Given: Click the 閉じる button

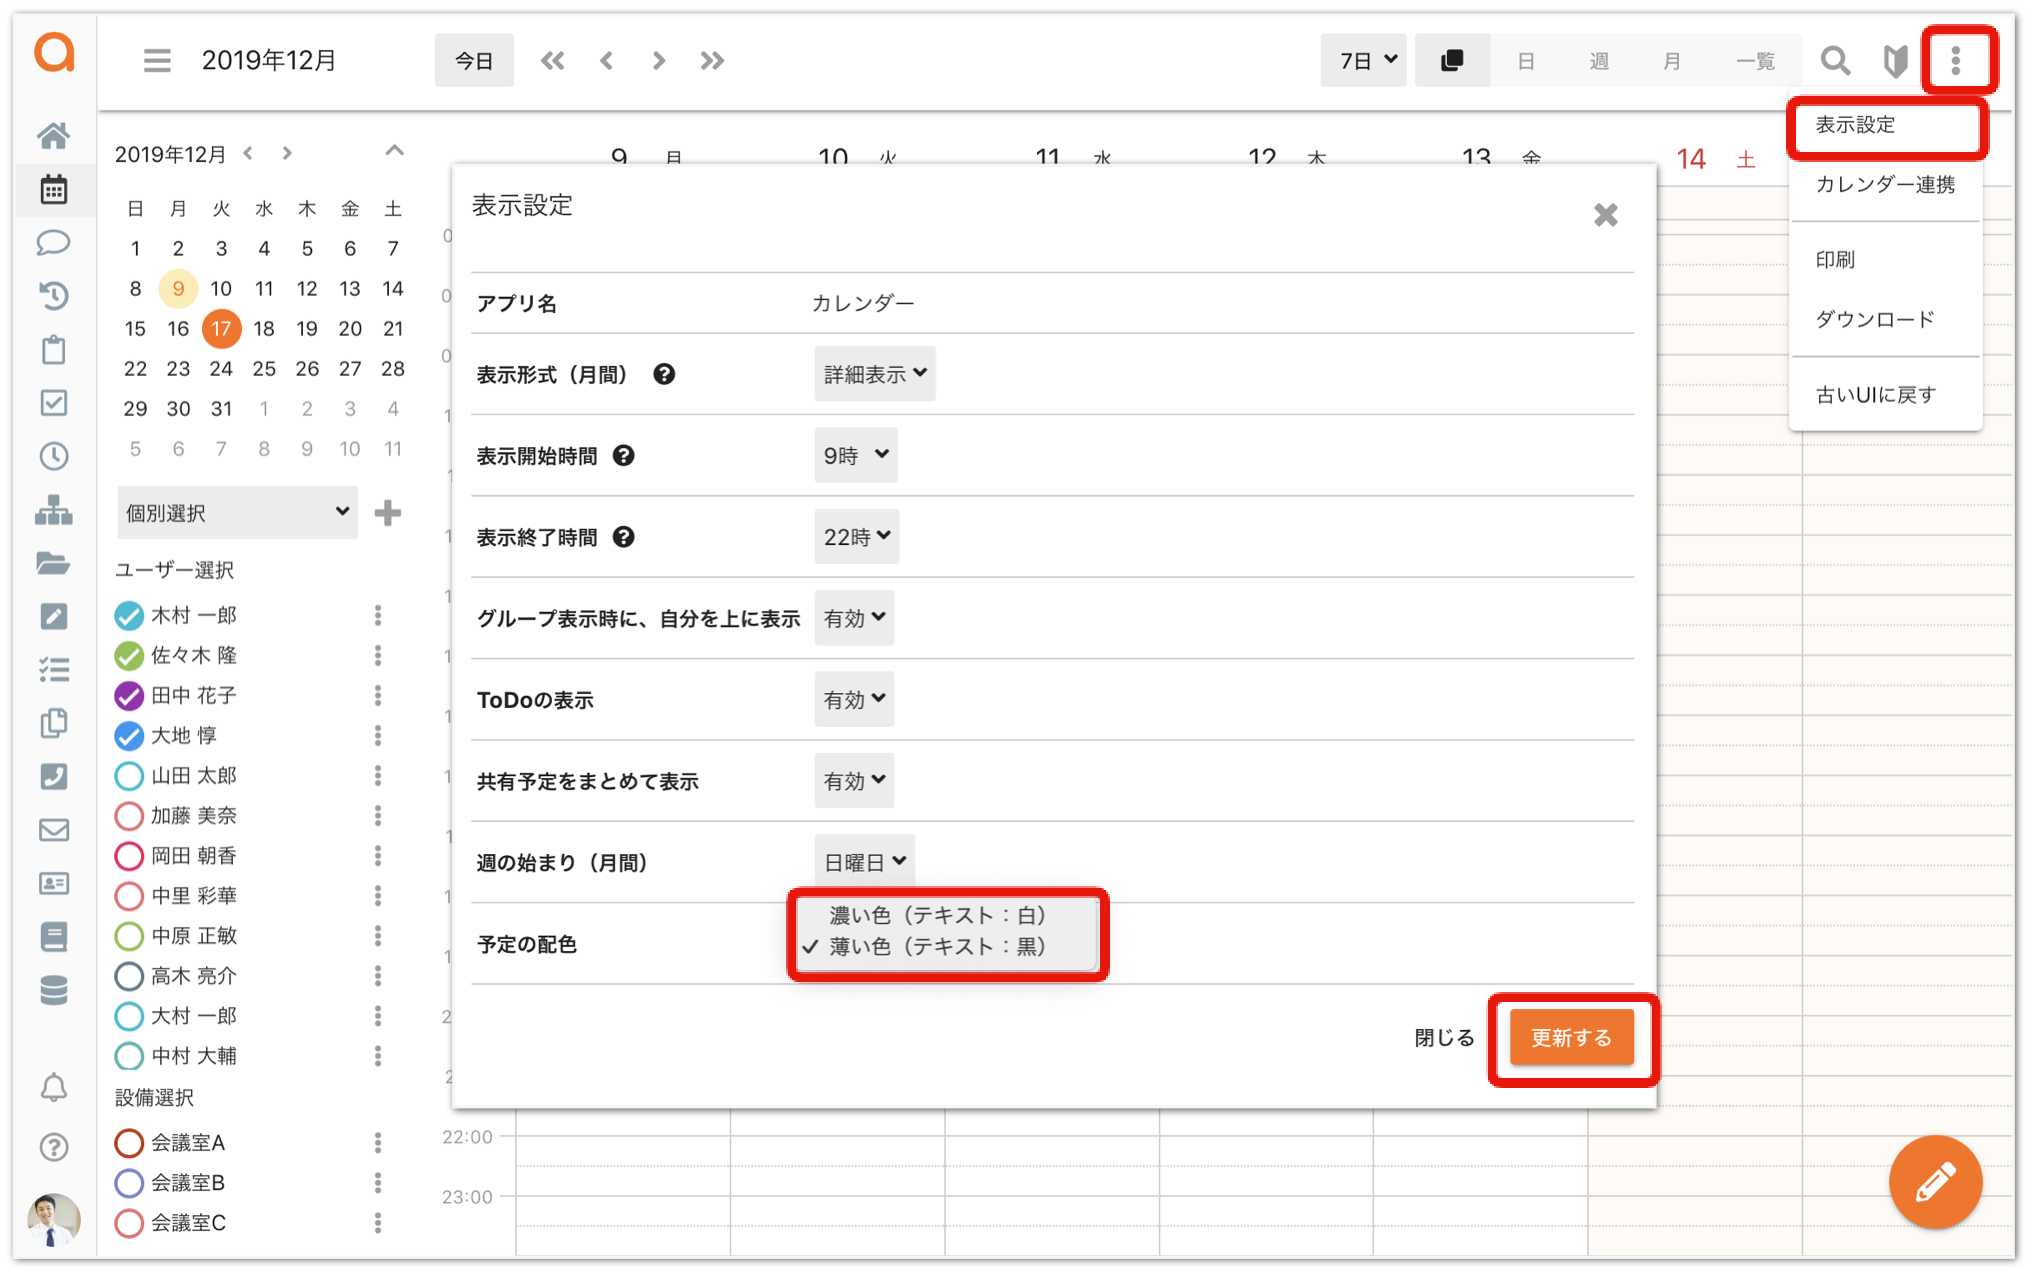Looking at the screenshot, I should 1444,1038.
